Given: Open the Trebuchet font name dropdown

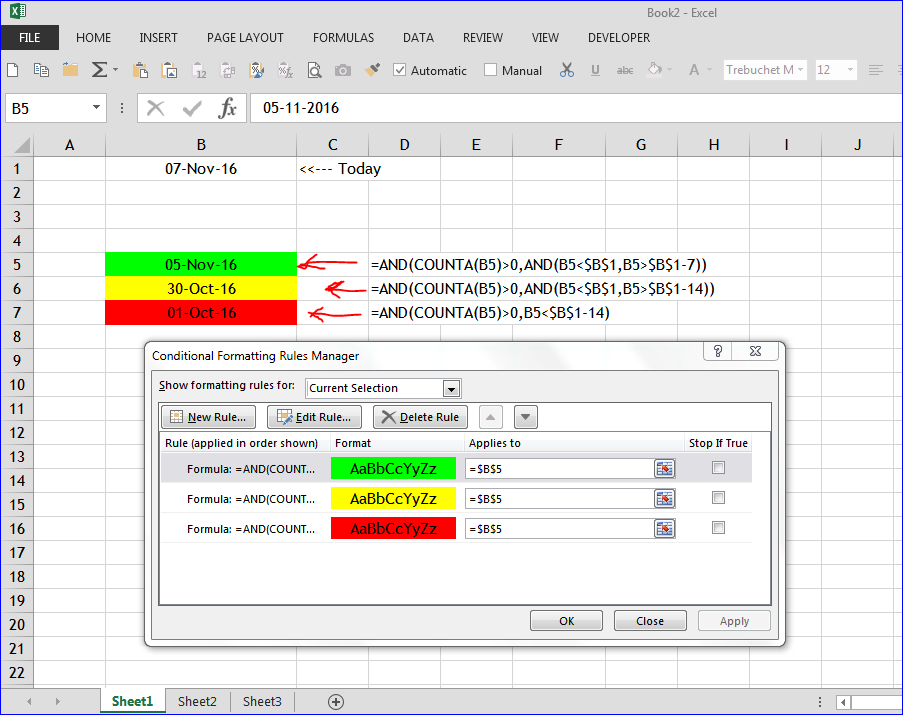Looking at the screenshot, I should point(800,70).
